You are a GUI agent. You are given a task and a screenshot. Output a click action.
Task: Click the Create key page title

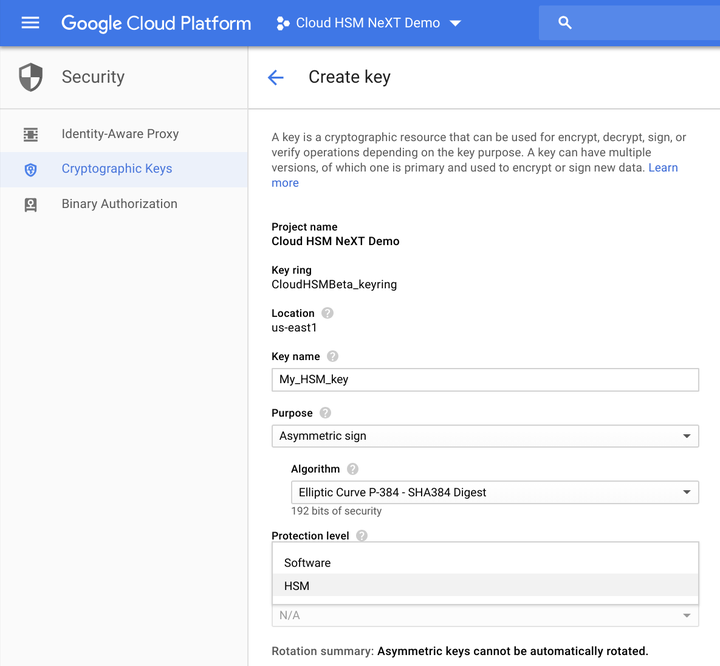tap(349, 77)
